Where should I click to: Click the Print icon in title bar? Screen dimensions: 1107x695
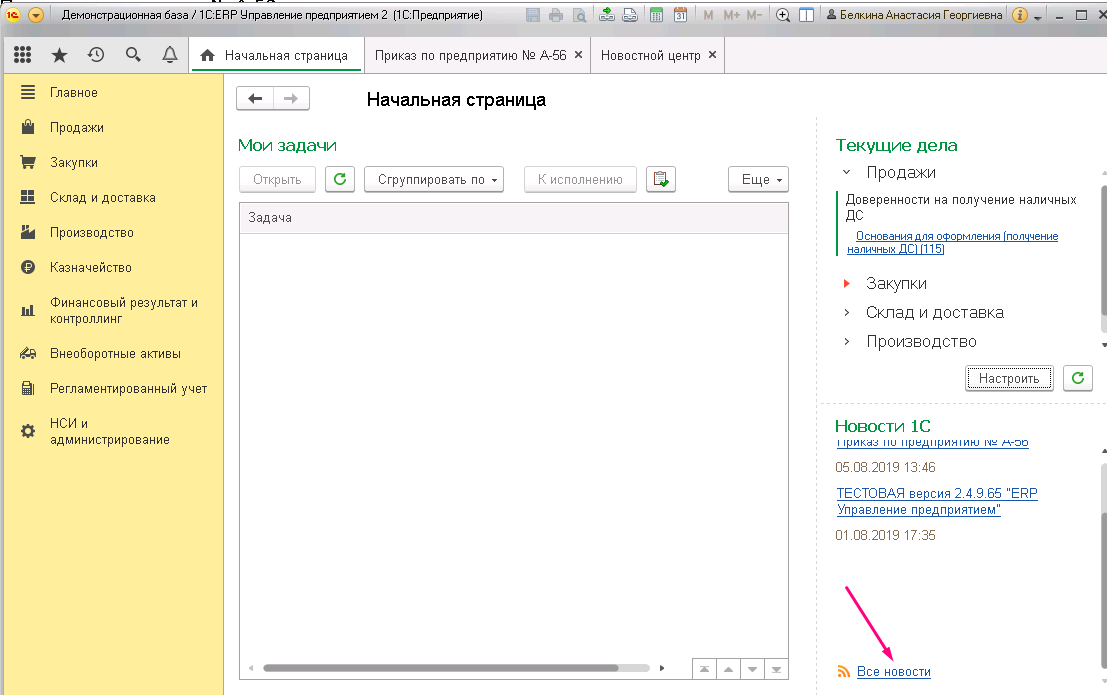(x=556, y=15)
